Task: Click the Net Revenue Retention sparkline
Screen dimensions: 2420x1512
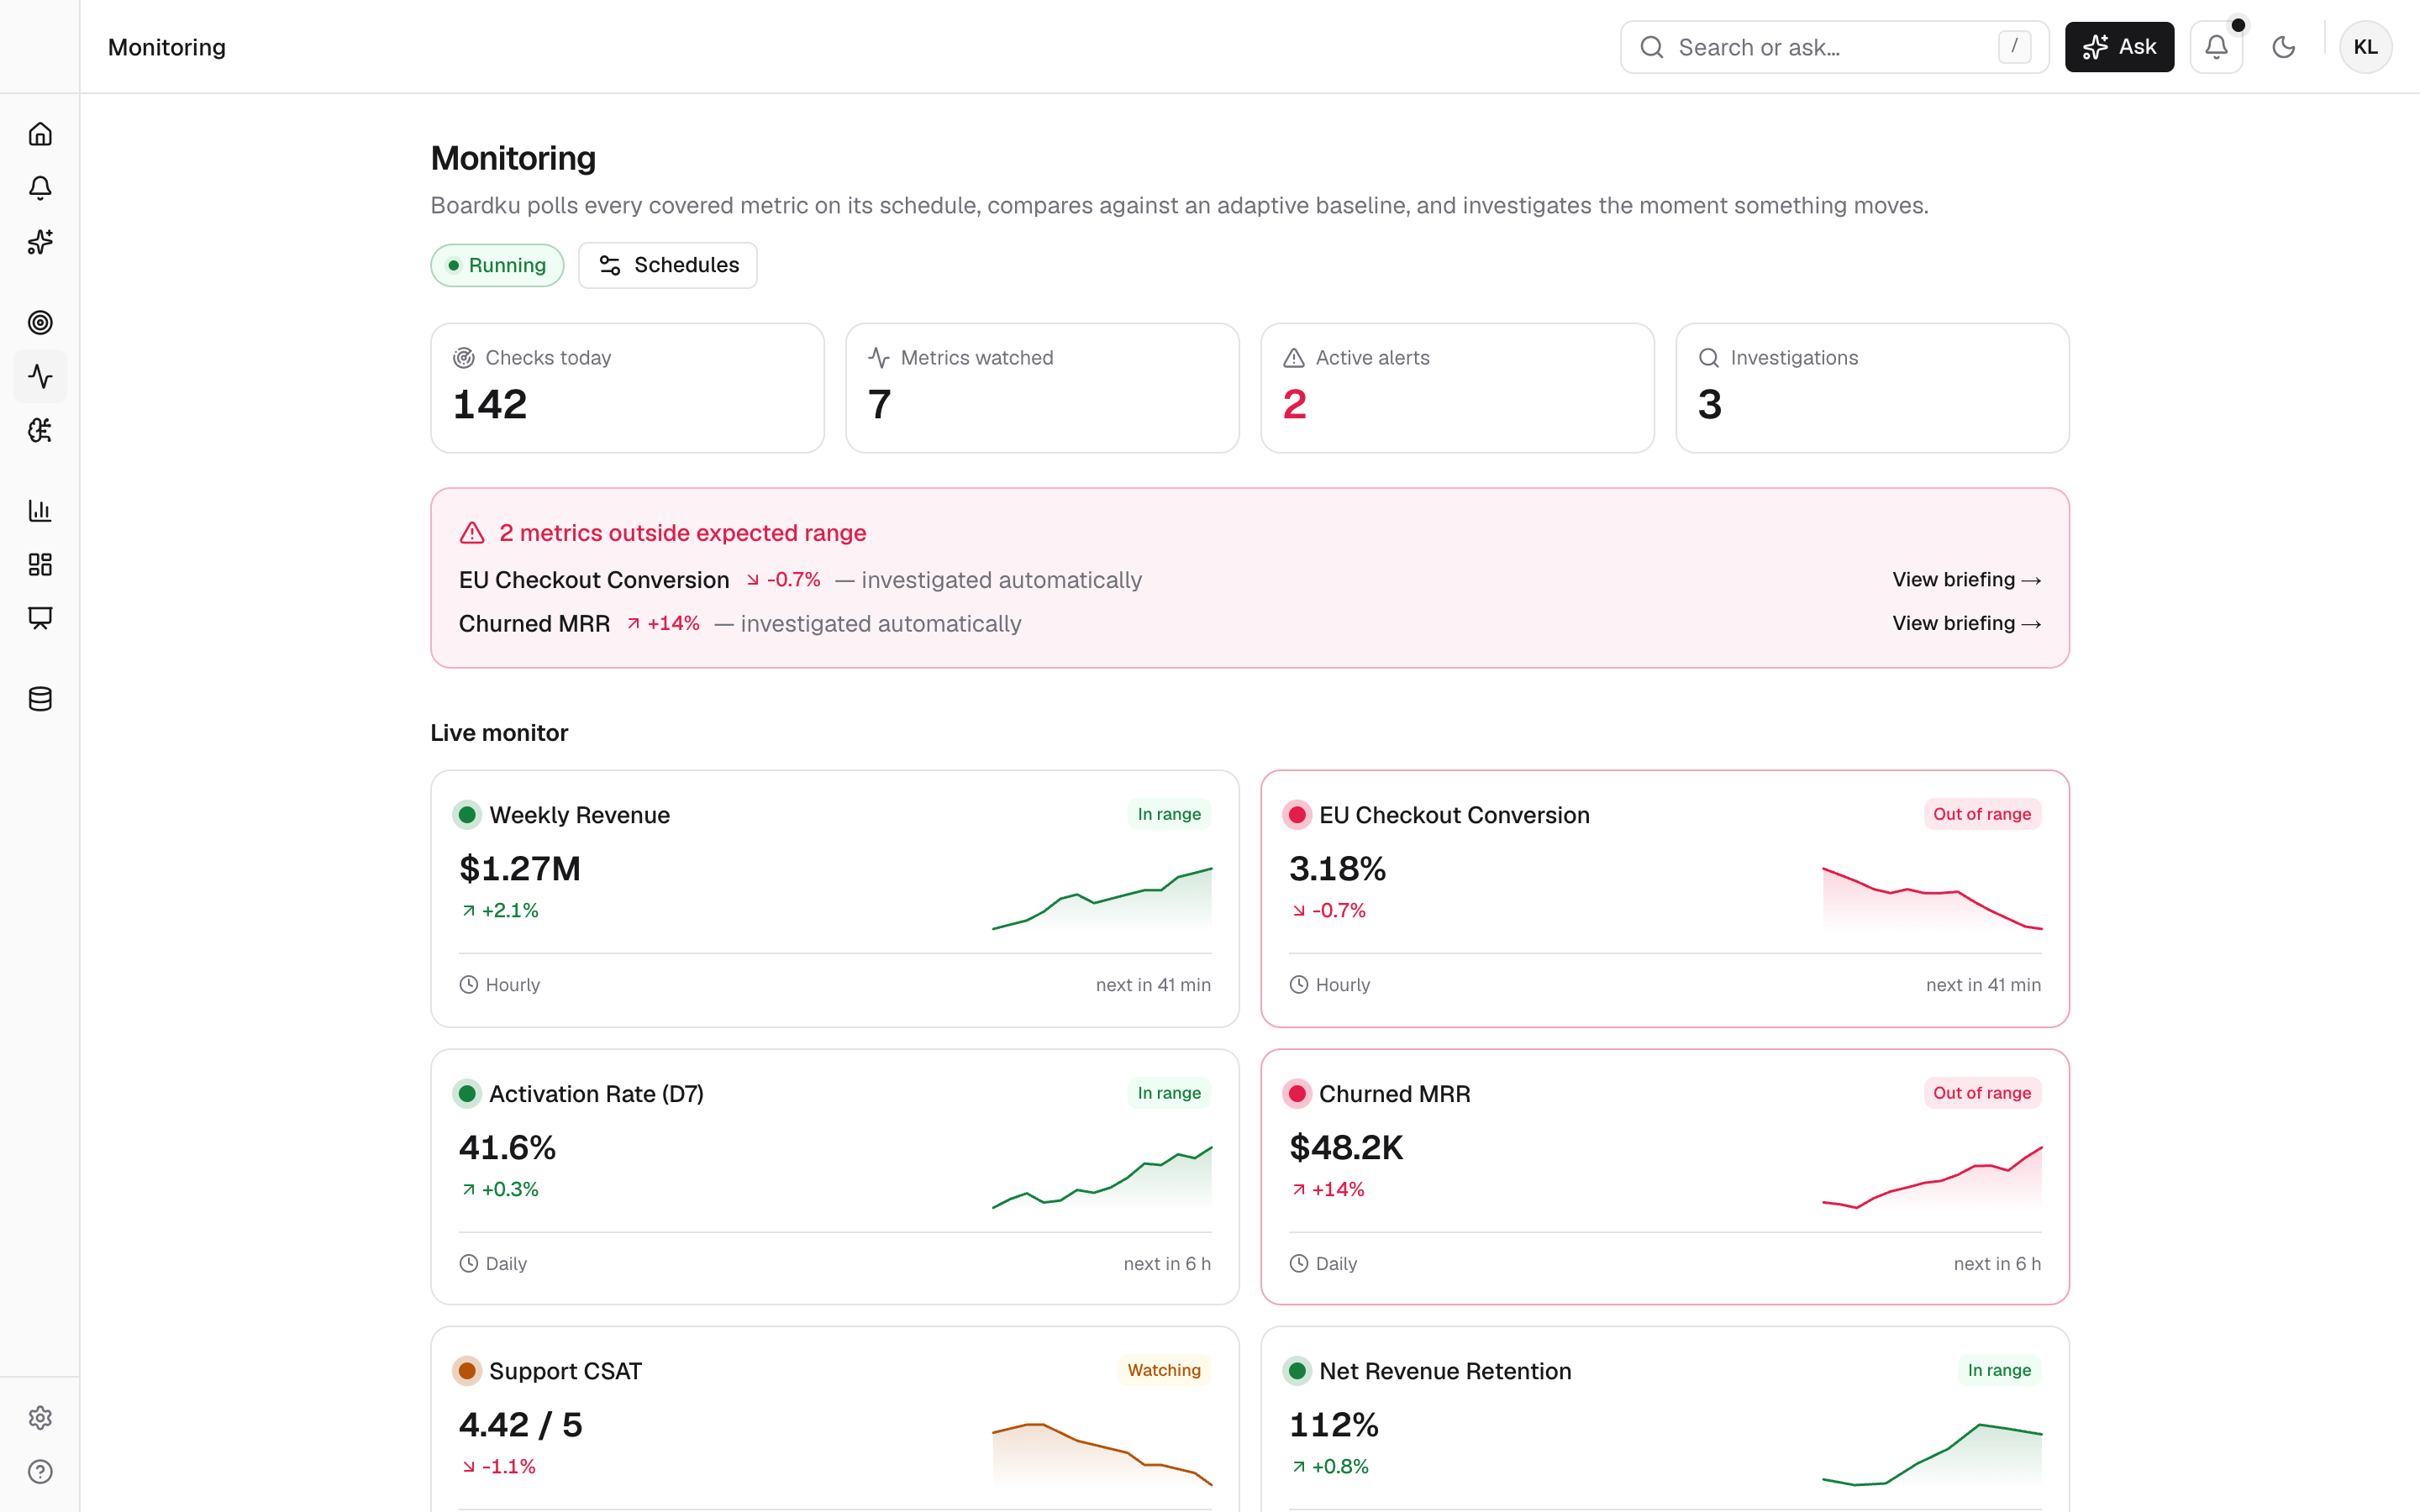Action: [1931, 1454]
